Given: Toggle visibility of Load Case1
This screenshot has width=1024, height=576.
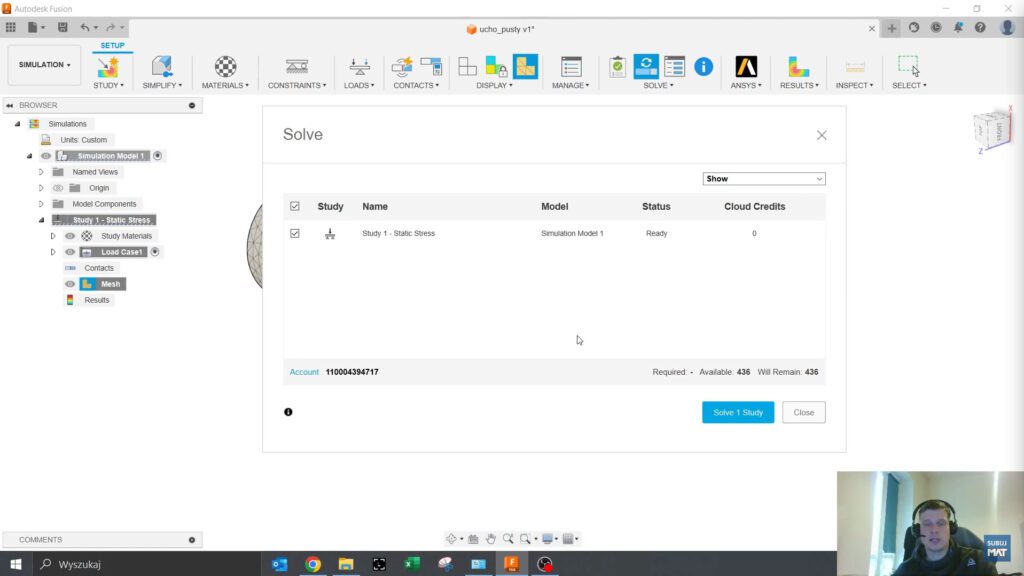Looking at the screenshot, I should (69, 251).
